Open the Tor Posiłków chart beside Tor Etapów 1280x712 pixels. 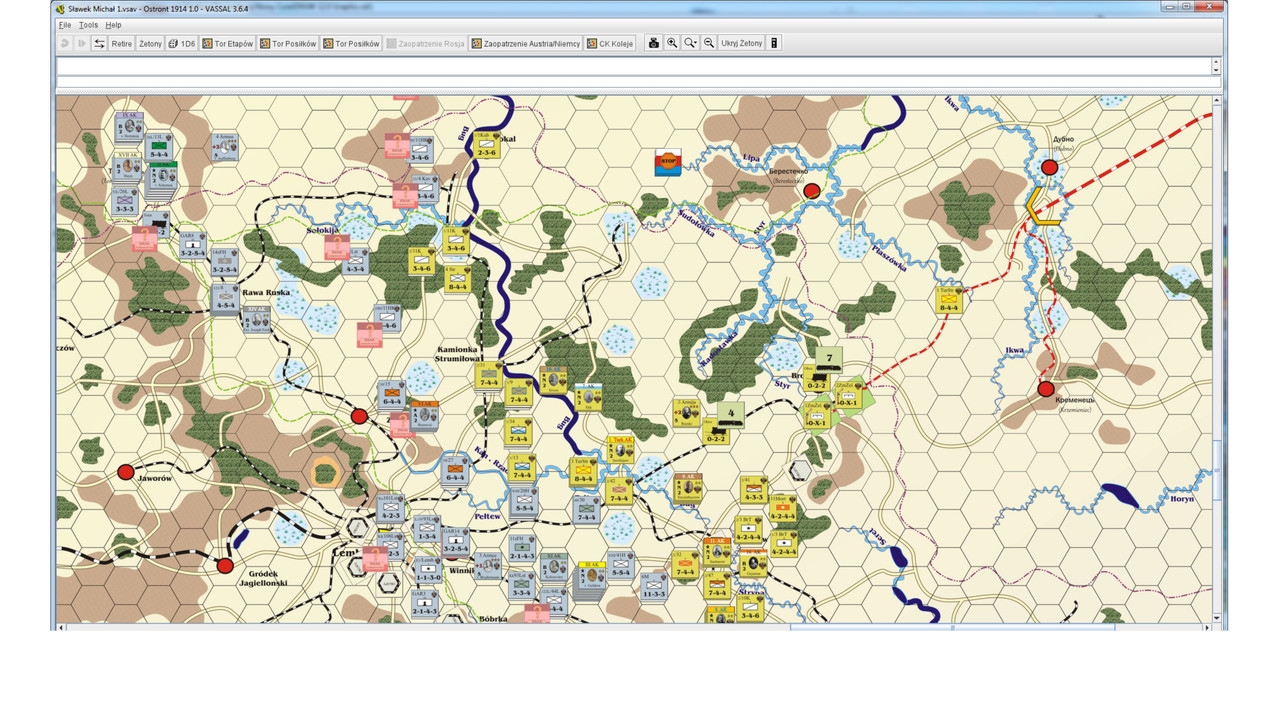[x=288, y=44]
